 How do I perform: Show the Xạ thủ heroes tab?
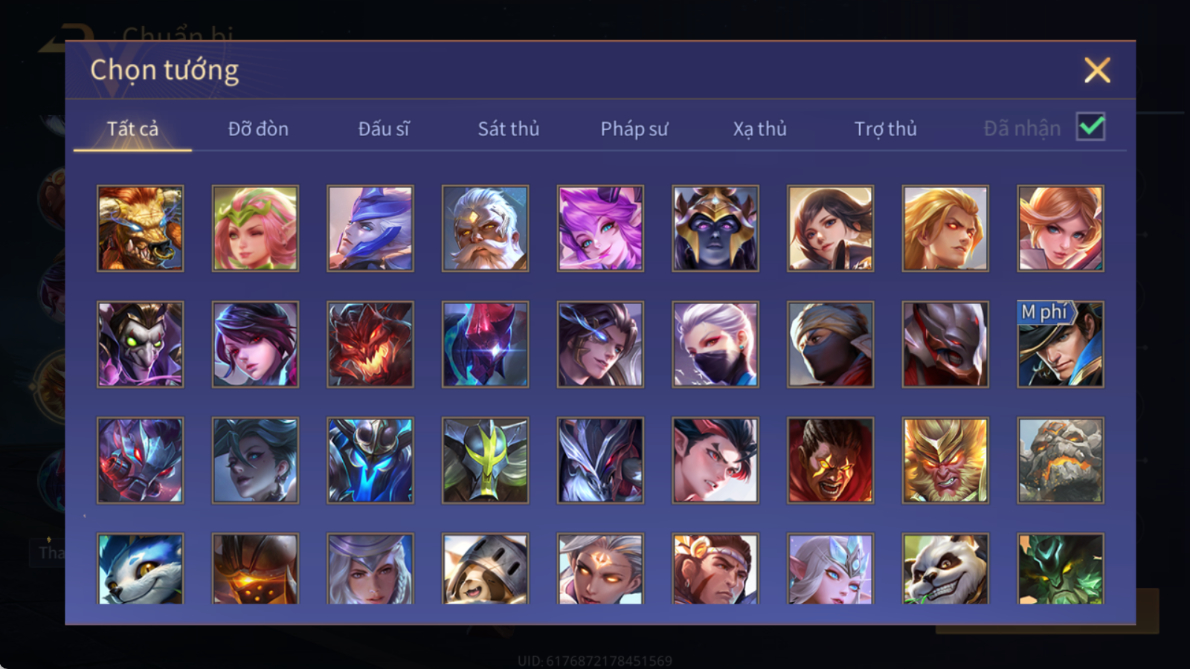coord(760,129)
